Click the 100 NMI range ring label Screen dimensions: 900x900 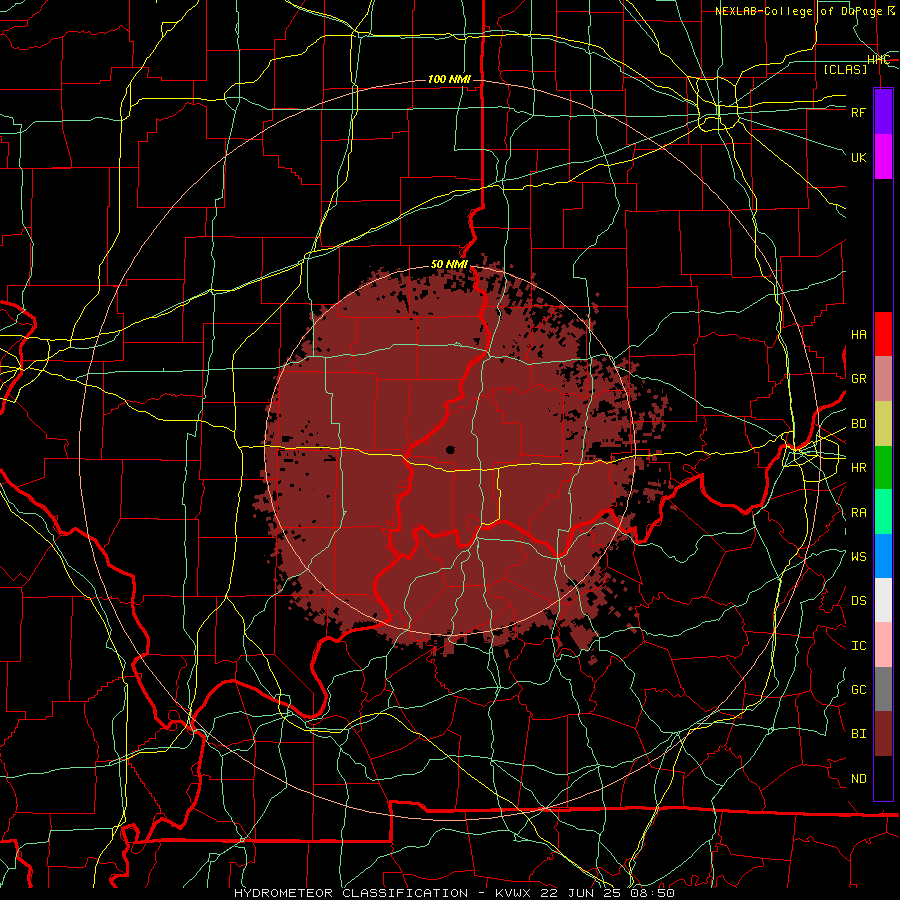[449, 79]
